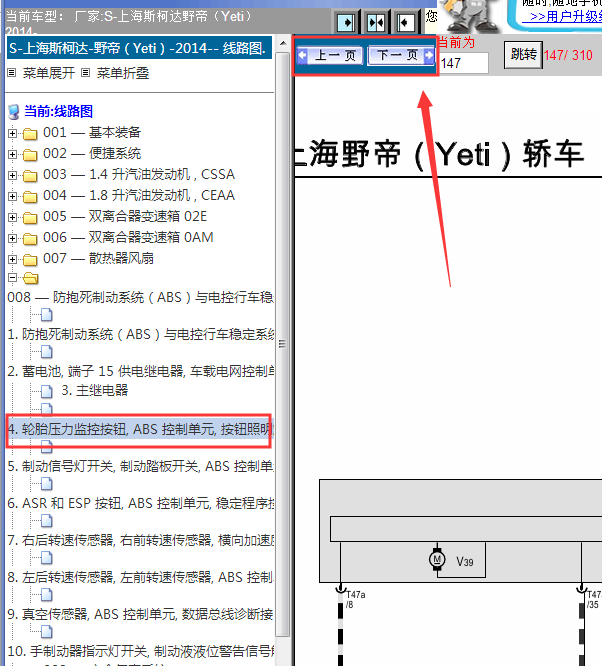
Task: Open page 4. 轮胎压力监控按钮
Action: 141,429
